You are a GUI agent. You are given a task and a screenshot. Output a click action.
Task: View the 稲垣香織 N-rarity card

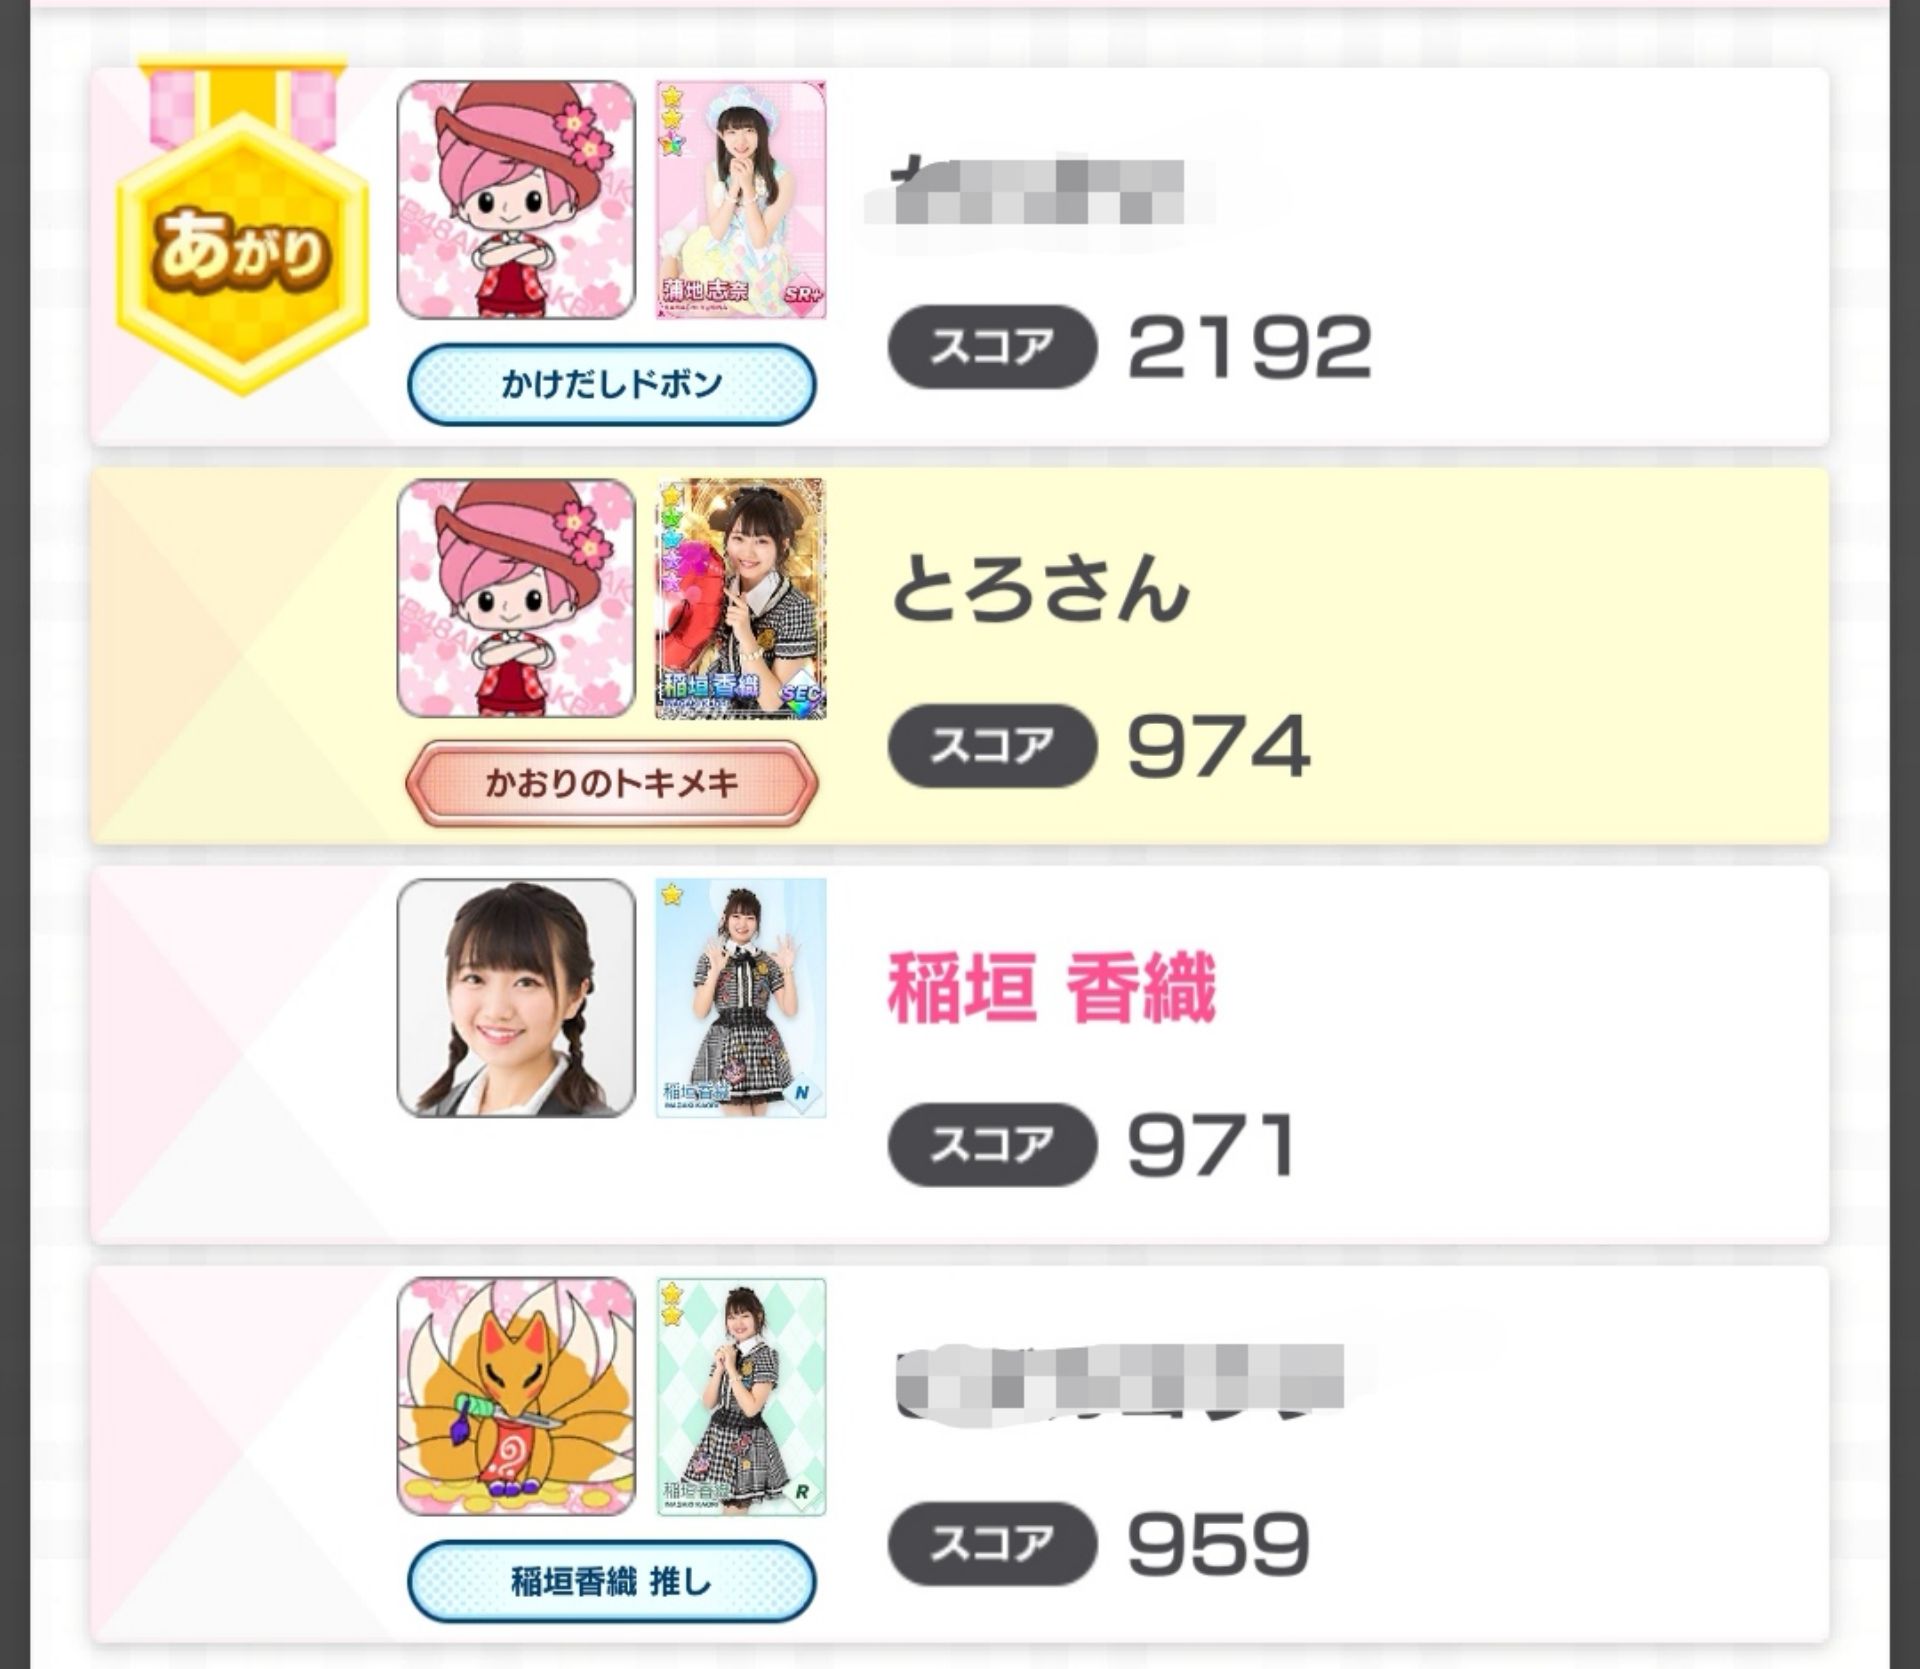(741, 998)
